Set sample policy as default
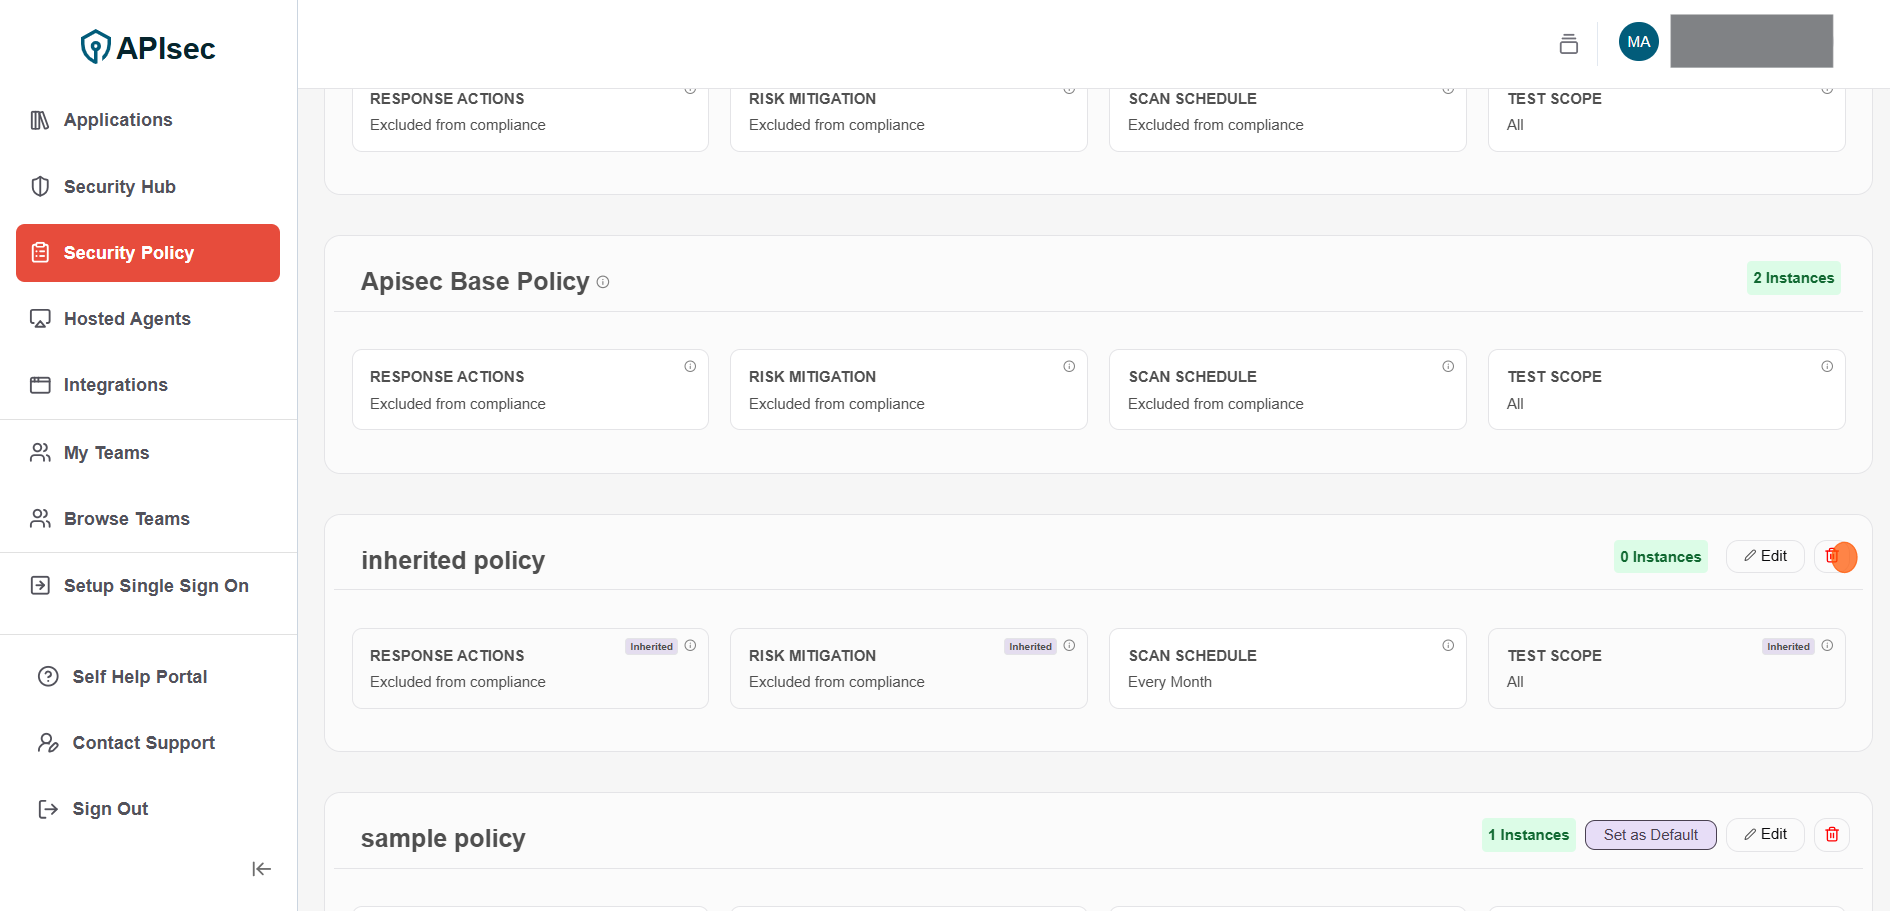Image resolution: width=1890 pixels, height=911 pixels. (1650, 835)
